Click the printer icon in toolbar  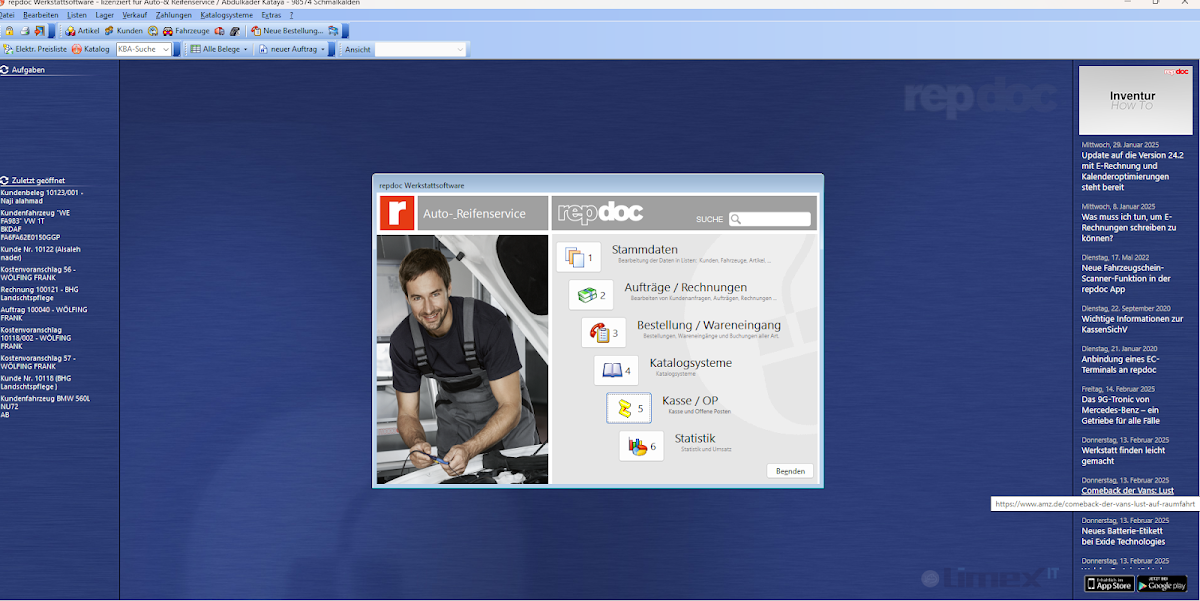[25, 31]
